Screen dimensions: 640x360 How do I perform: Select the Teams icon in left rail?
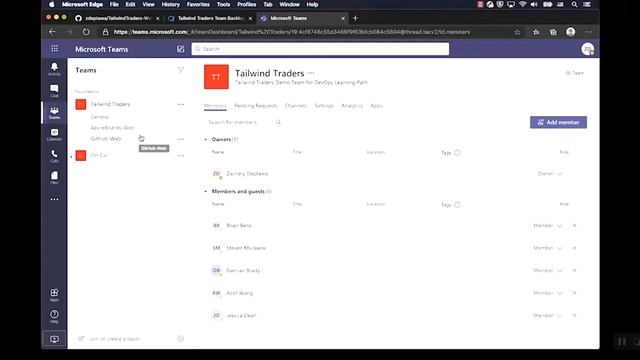[54, 113]
